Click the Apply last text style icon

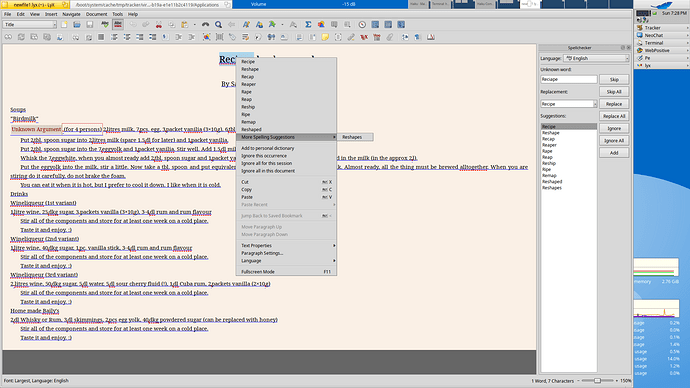click(x=272, y=25)
